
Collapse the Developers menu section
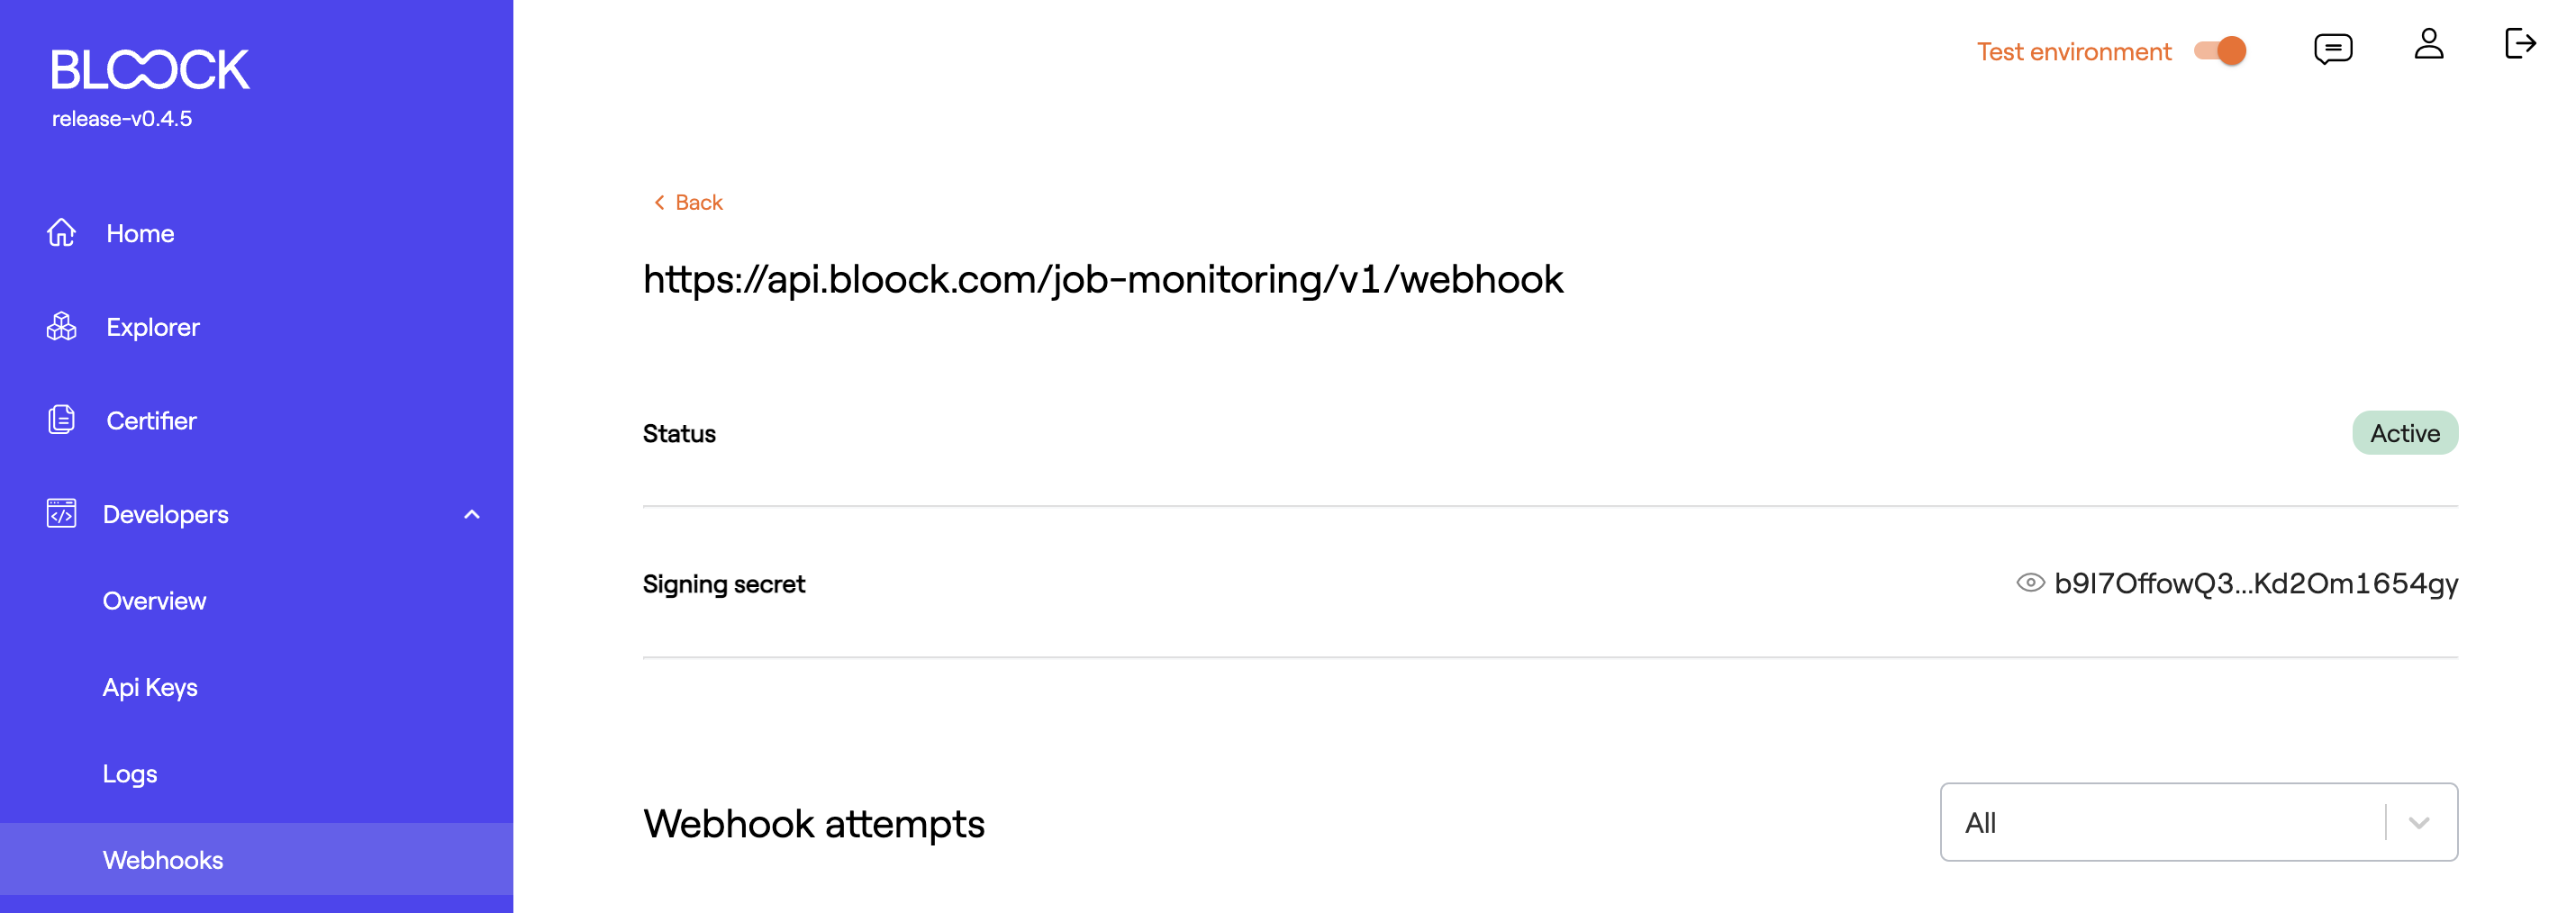coord(471,514)
